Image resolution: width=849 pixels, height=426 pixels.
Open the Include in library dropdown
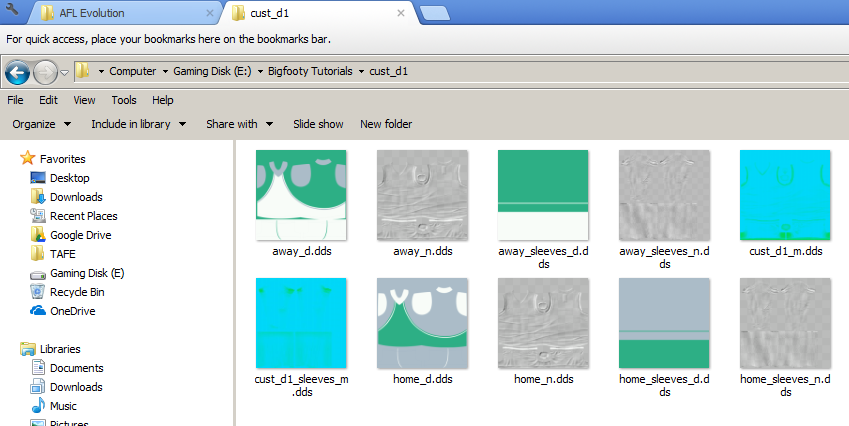138,124
